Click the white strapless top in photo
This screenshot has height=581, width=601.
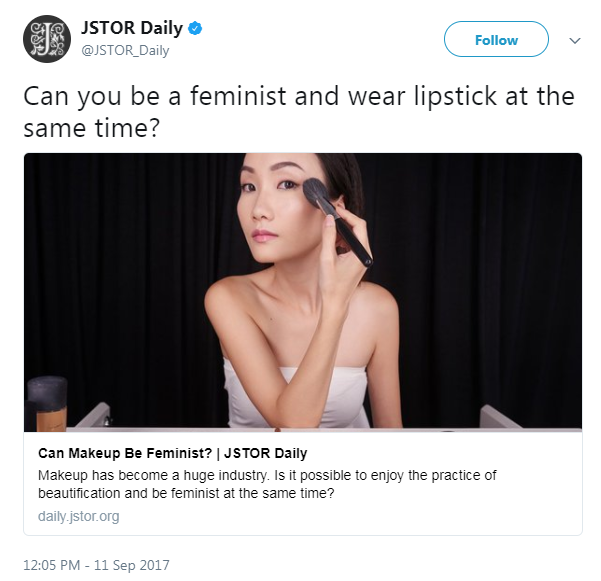click(x=297, y=397)
